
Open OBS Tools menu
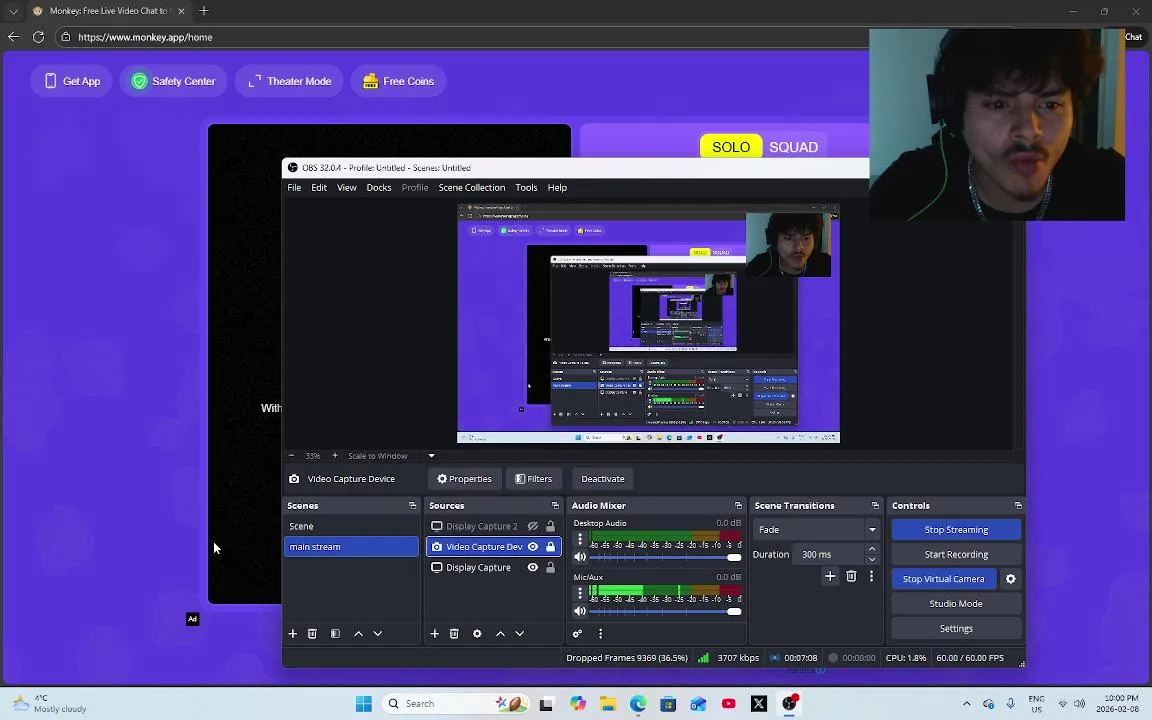(x=526, y=187)
